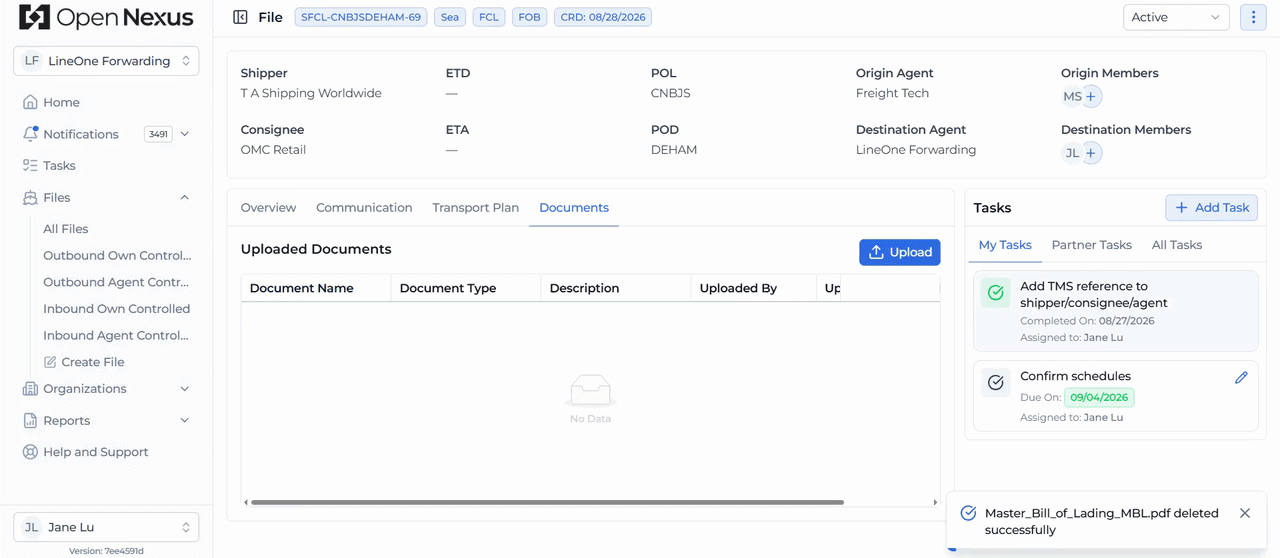Switch to the Overview tab
Viewport: 1280px width, 558px height.
pos(268,208)
